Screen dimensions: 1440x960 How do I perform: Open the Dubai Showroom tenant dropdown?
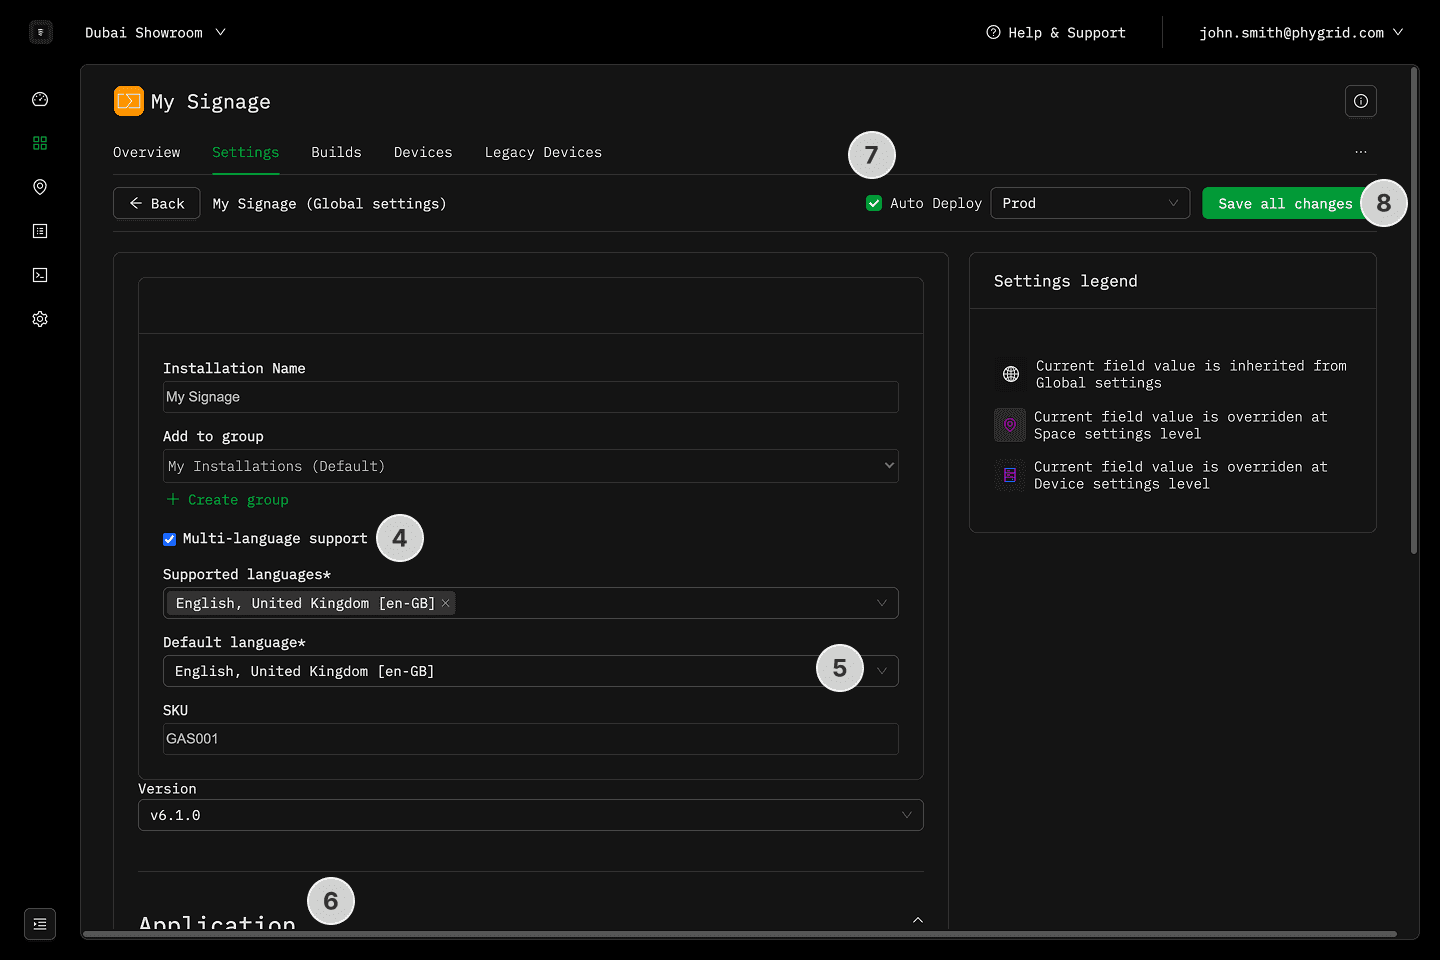[155, 33]
